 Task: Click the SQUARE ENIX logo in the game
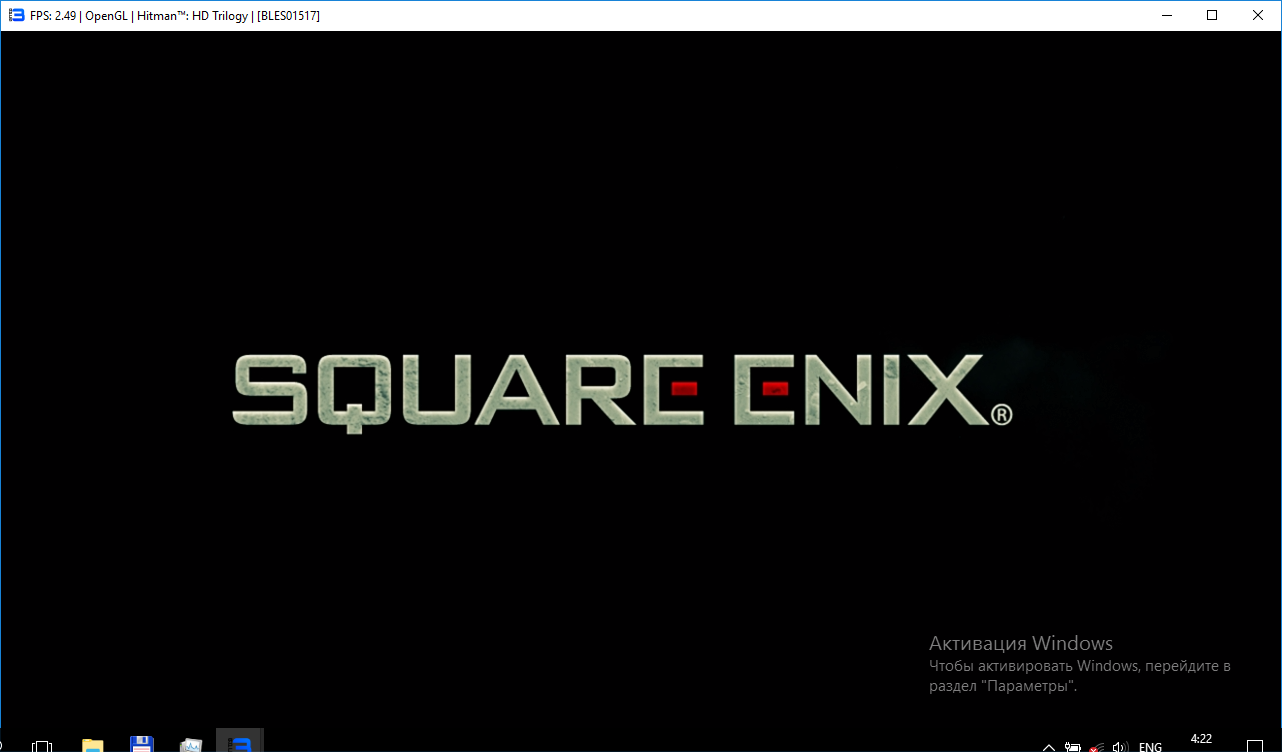click(x=610, y=390)
